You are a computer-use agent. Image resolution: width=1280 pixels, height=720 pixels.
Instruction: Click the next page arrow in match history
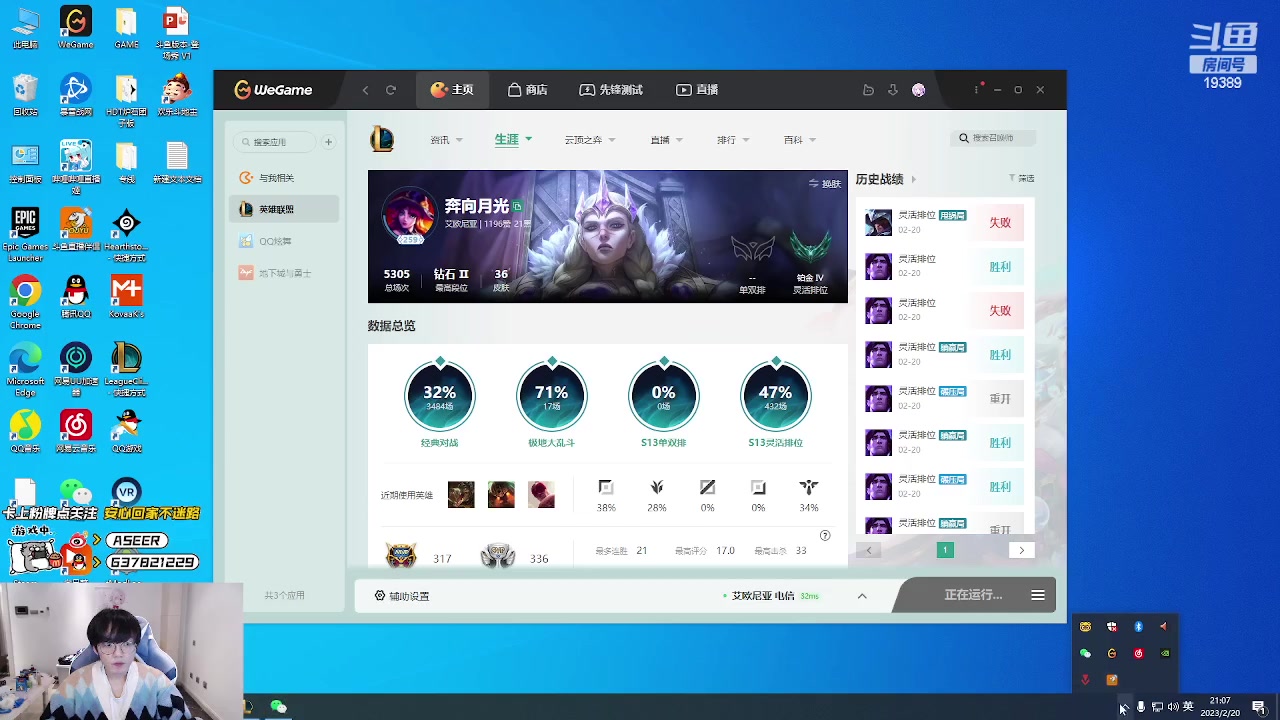click(1021, 549)
